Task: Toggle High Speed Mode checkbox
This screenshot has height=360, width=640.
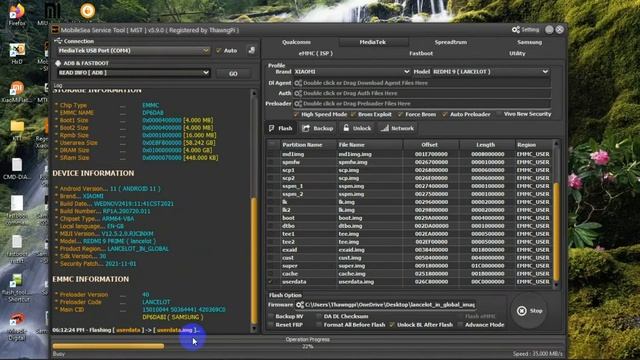Action: pyautogui.click(x=296, y=115)
